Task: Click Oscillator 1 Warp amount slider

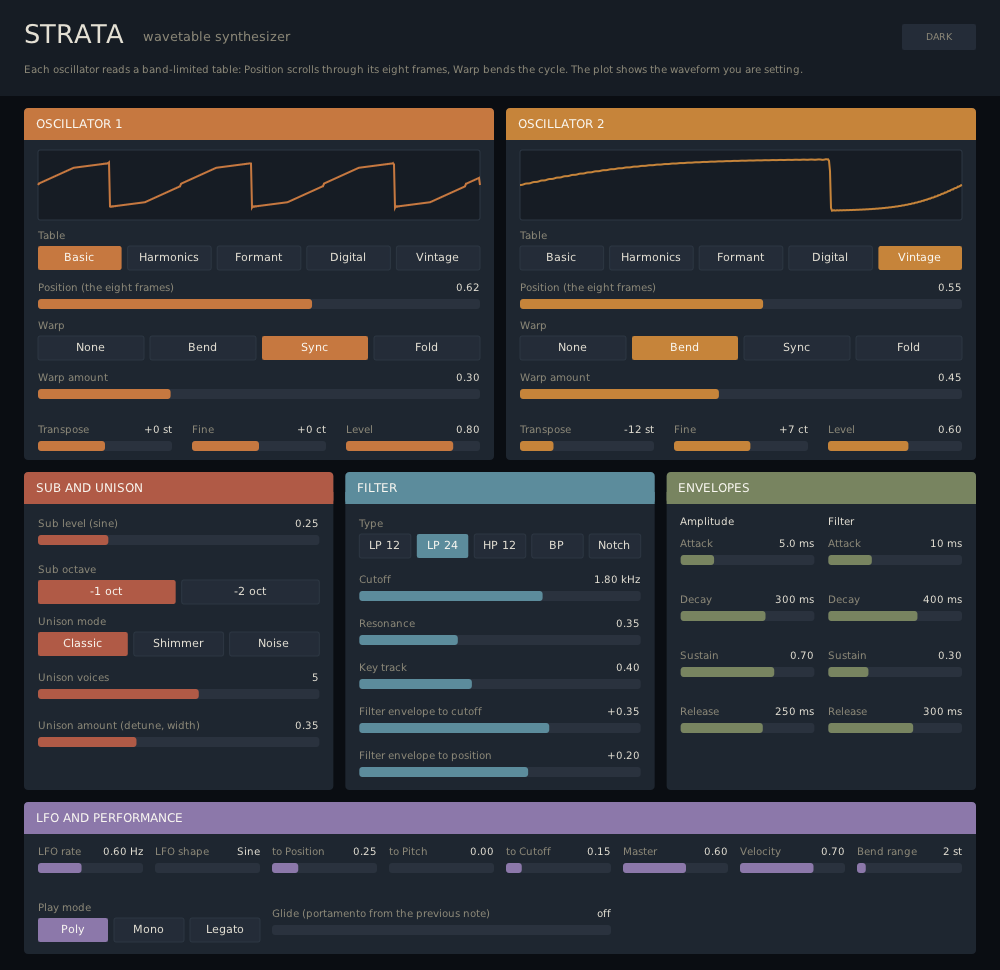Action: click(259, 394)
